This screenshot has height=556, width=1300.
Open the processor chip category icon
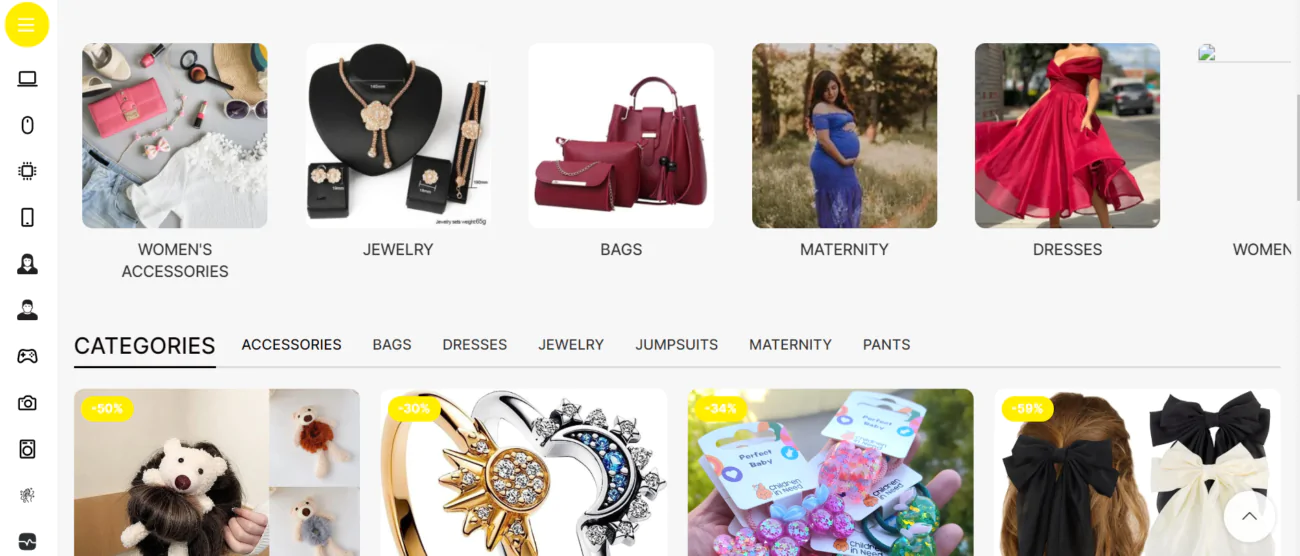coord(27,171)
